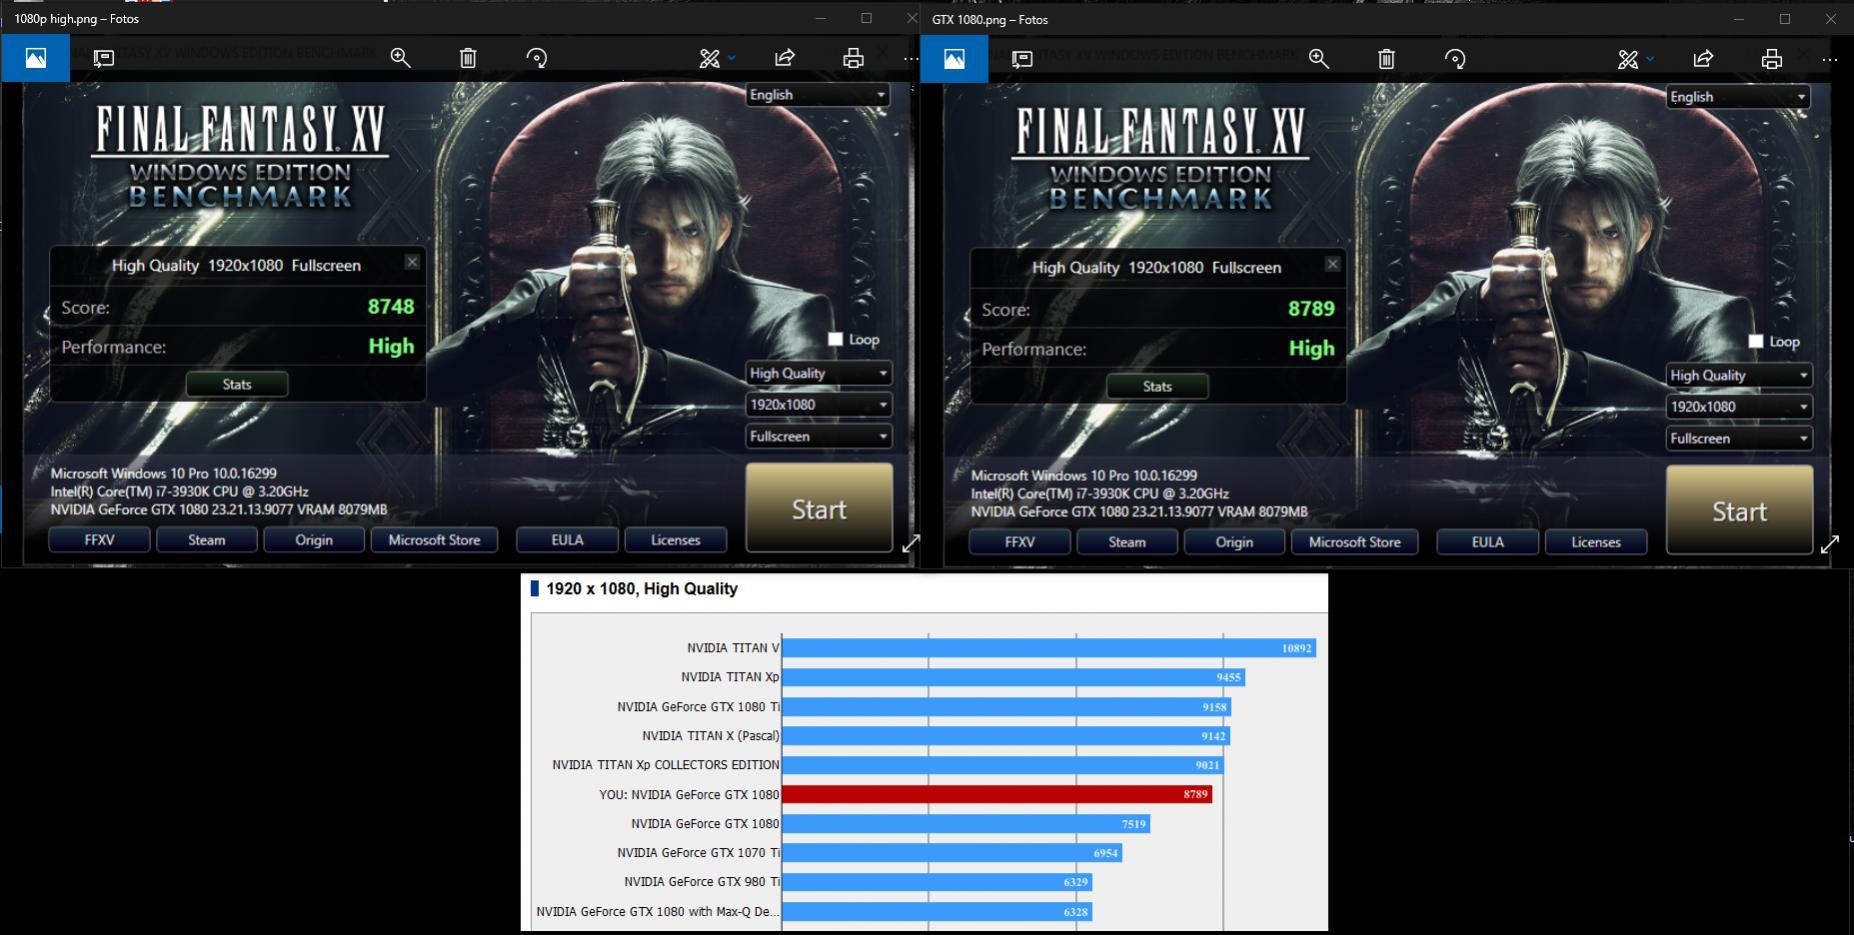
Task: Click Origin button in right benchmark
Action: click(x=1234, y=542)
